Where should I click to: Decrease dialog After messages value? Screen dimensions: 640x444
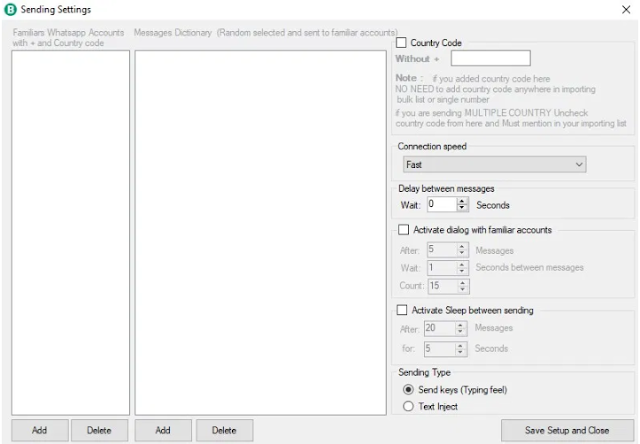[462, 253]
